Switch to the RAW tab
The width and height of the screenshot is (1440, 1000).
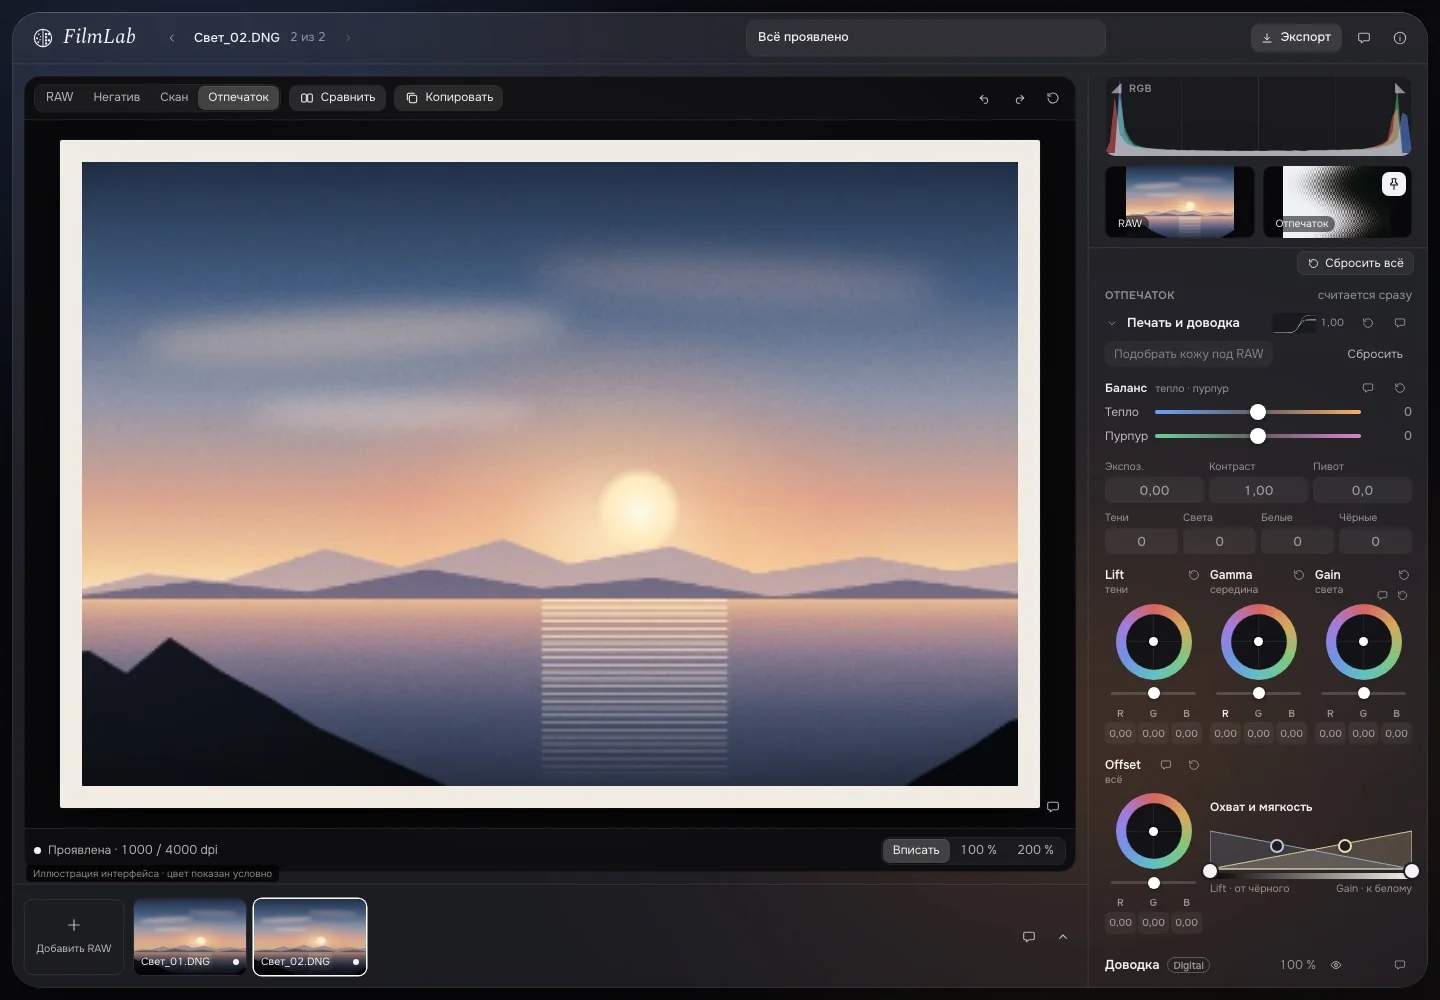pyautogui.click(x=60, y=97)
